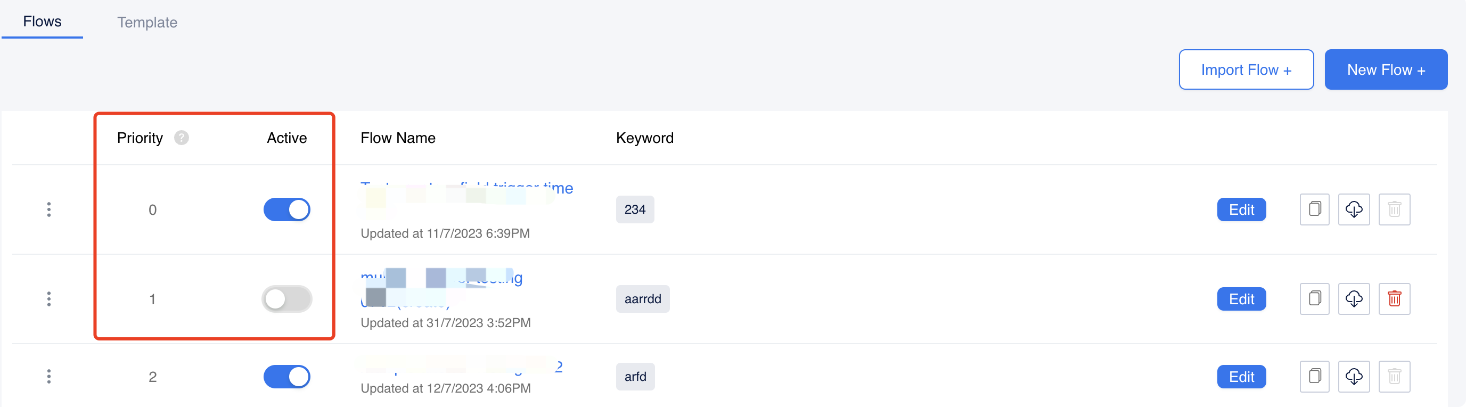Viewport: 1468px width, 410px height.
Task: Enable the Active toggle for priority 1 flow
Action: coord(287,299)
